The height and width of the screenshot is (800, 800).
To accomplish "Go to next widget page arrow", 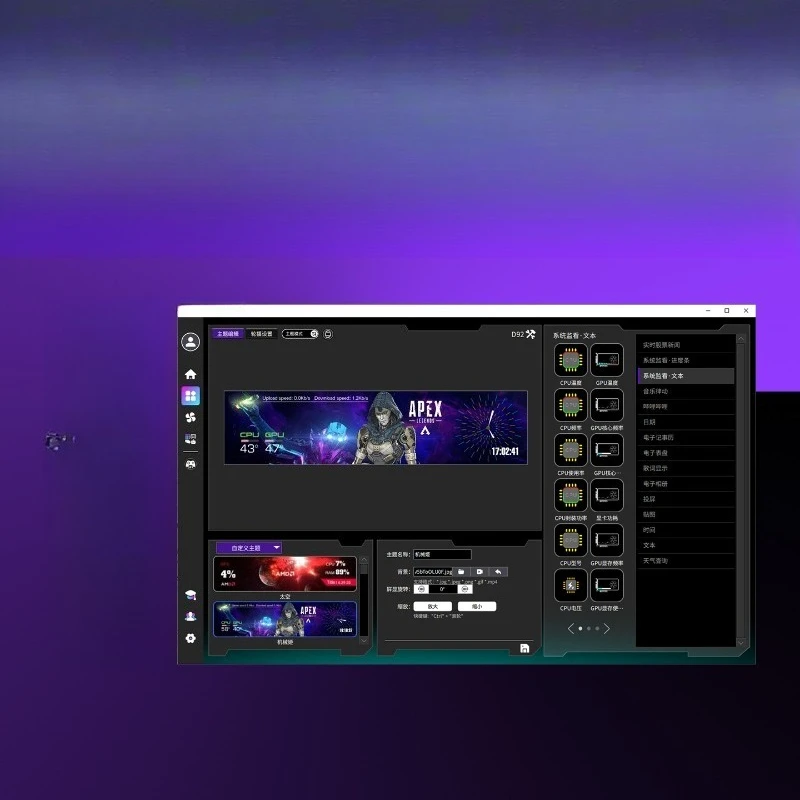I will tap(607, 629).
